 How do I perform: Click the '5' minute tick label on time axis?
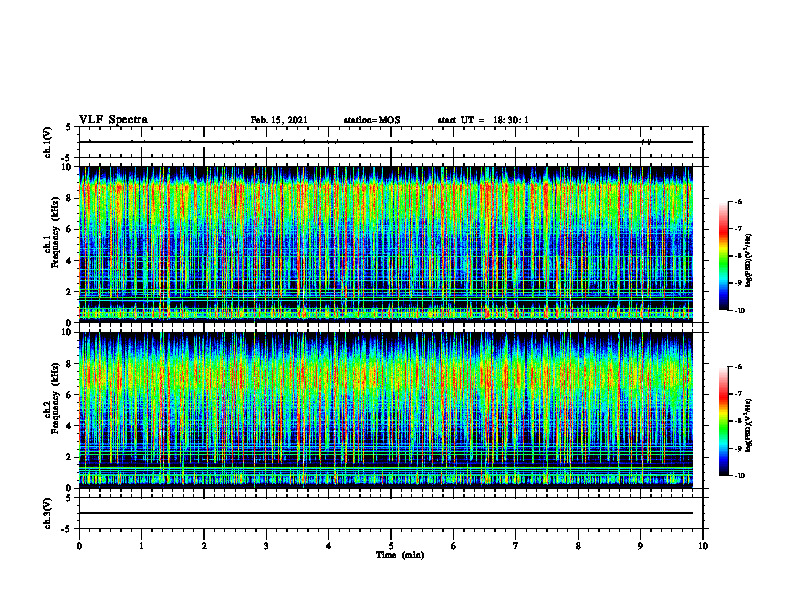click(391, 546)
